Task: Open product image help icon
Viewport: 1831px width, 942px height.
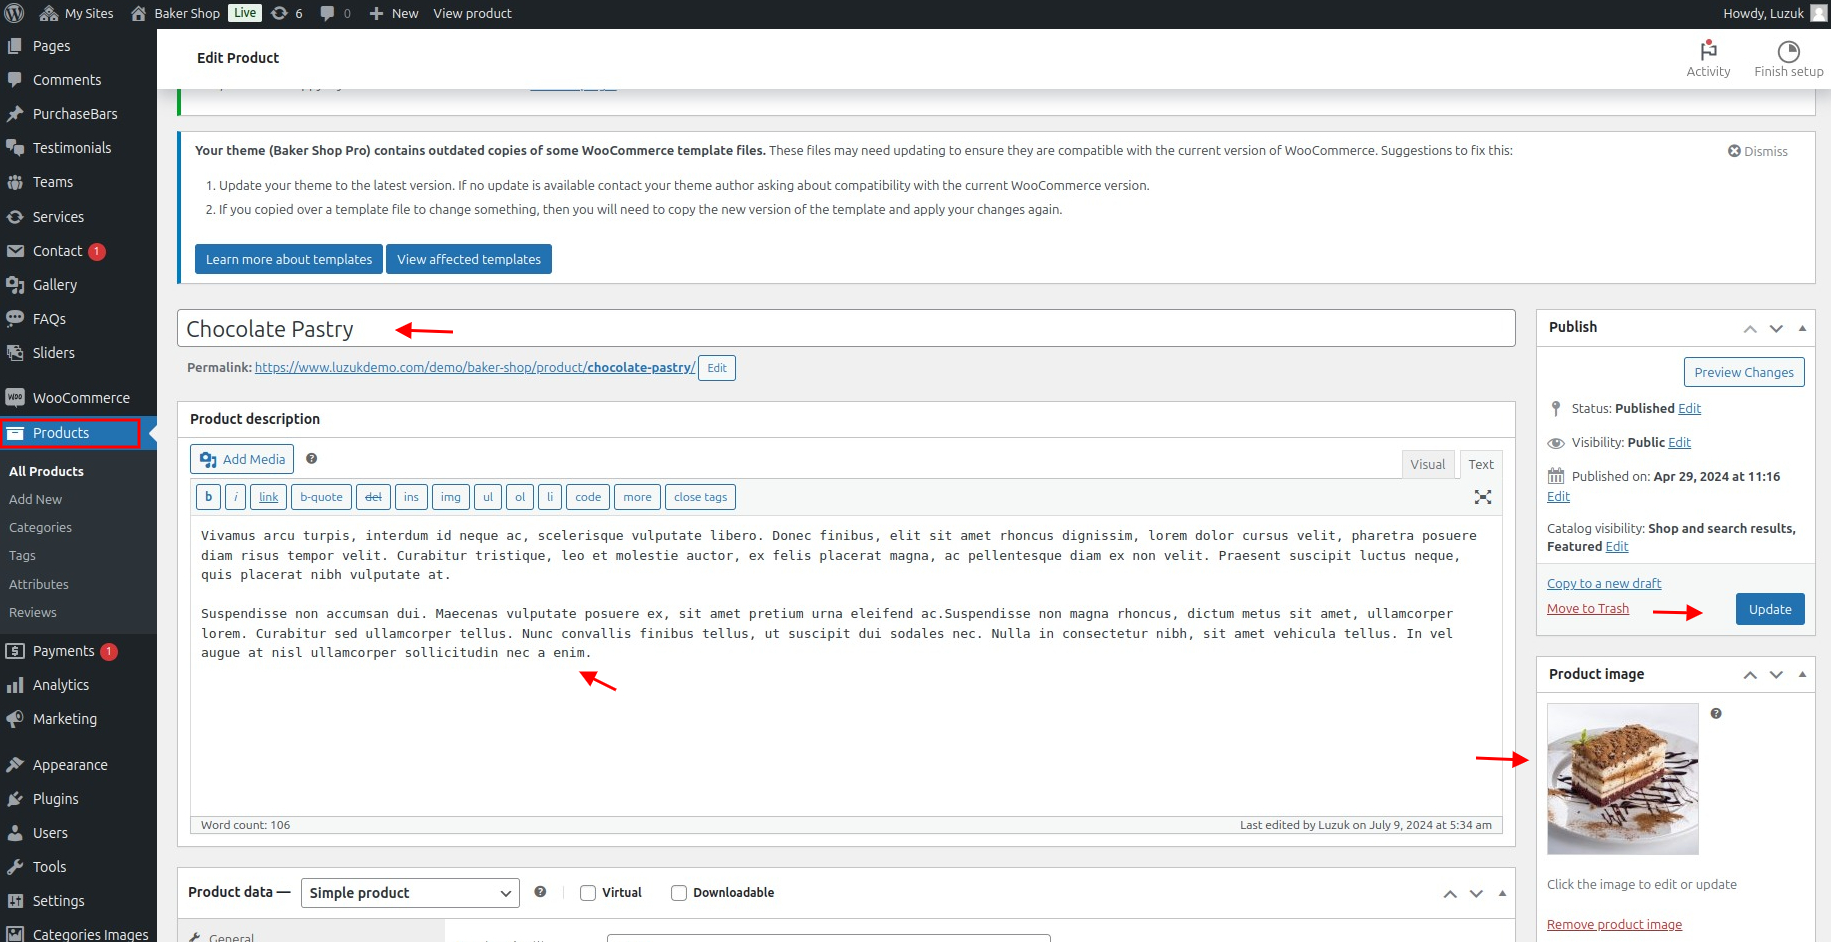Action: [x=1716, y=713]
